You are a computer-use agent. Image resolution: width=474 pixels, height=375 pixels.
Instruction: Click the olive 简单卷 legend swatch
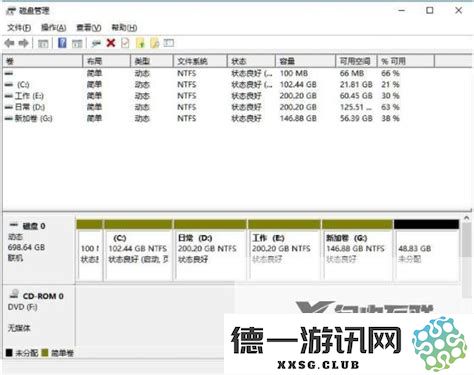coord(45,353)
